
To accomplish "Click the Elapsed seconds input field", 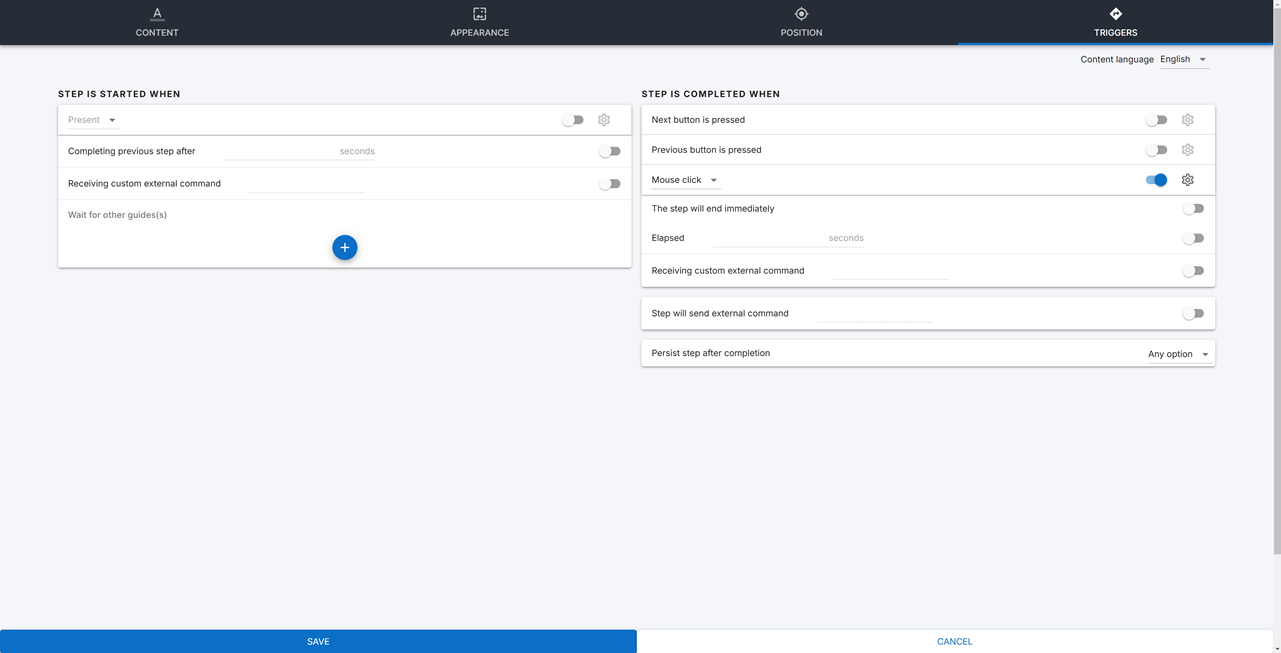I will [770, 238].
